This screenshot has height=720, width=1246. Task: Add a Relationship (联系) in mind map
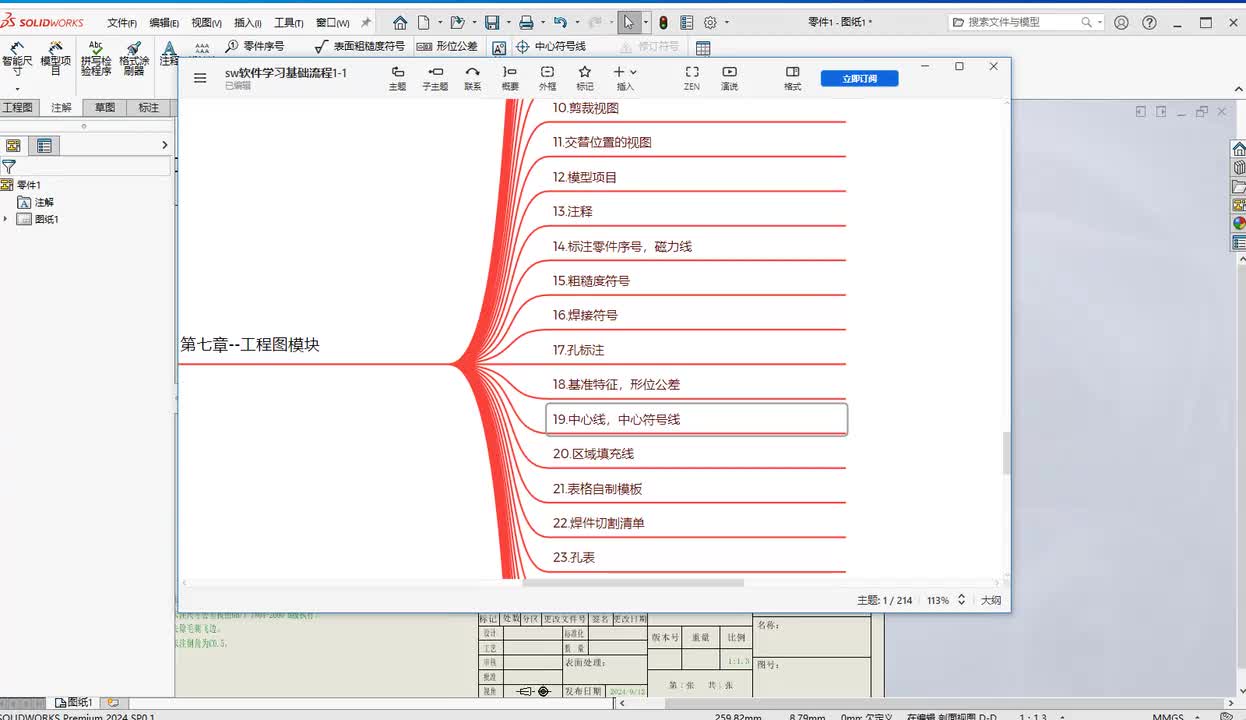point(472,78)
